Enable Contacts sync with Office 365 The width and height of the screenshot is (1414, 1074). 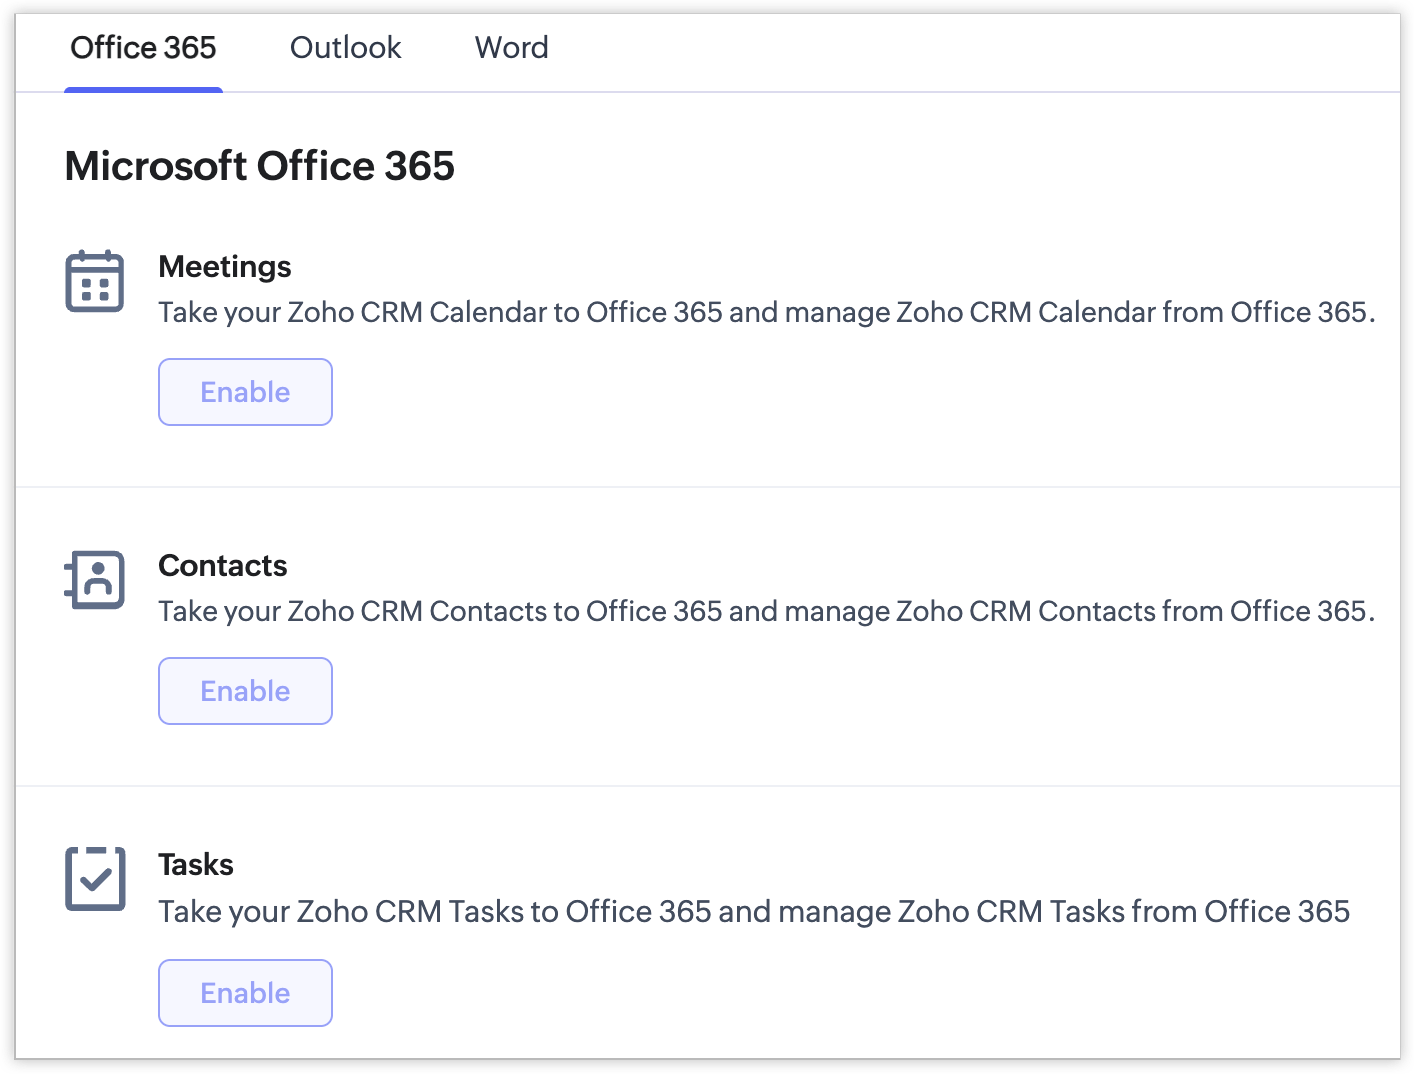(245, 691)
